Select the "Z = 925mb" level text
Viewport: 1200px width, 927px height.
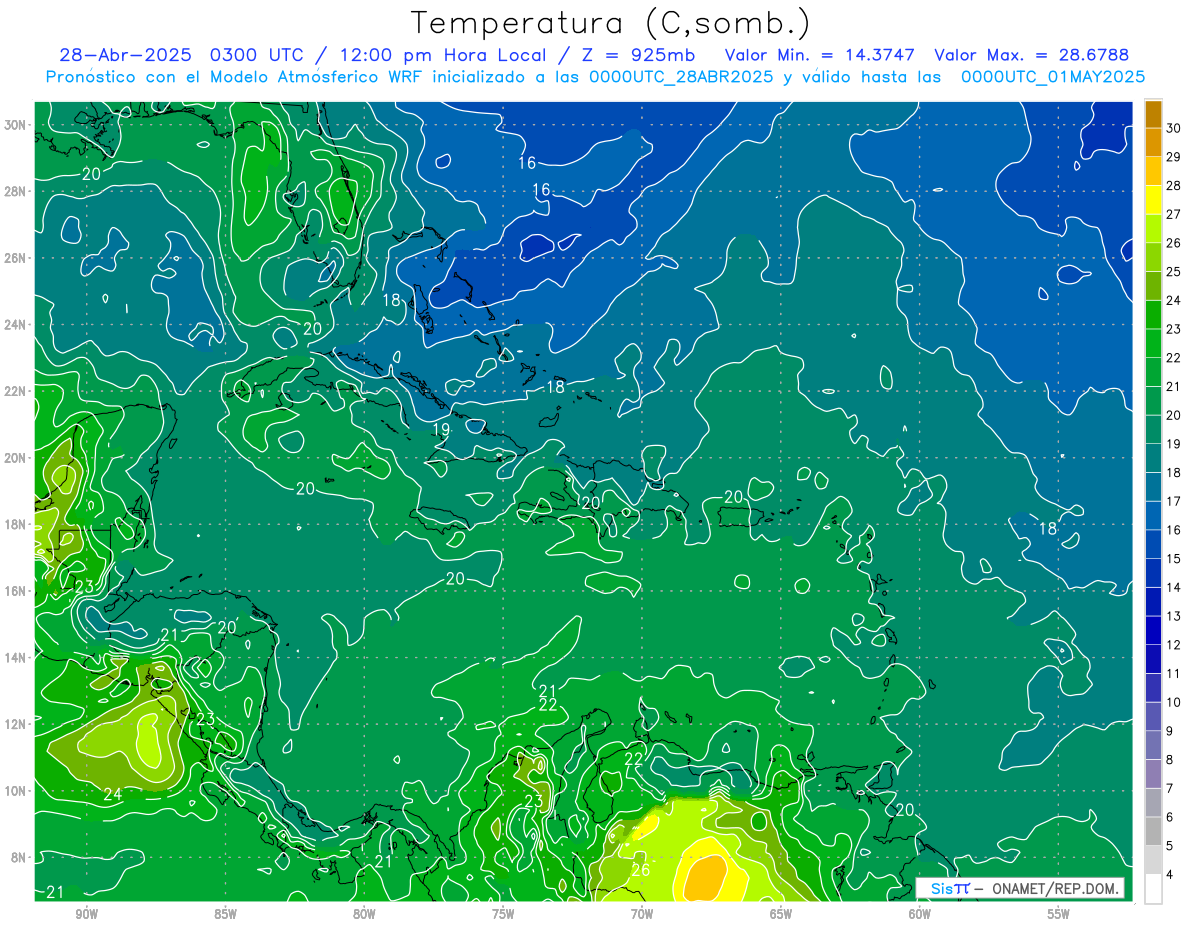635,55
